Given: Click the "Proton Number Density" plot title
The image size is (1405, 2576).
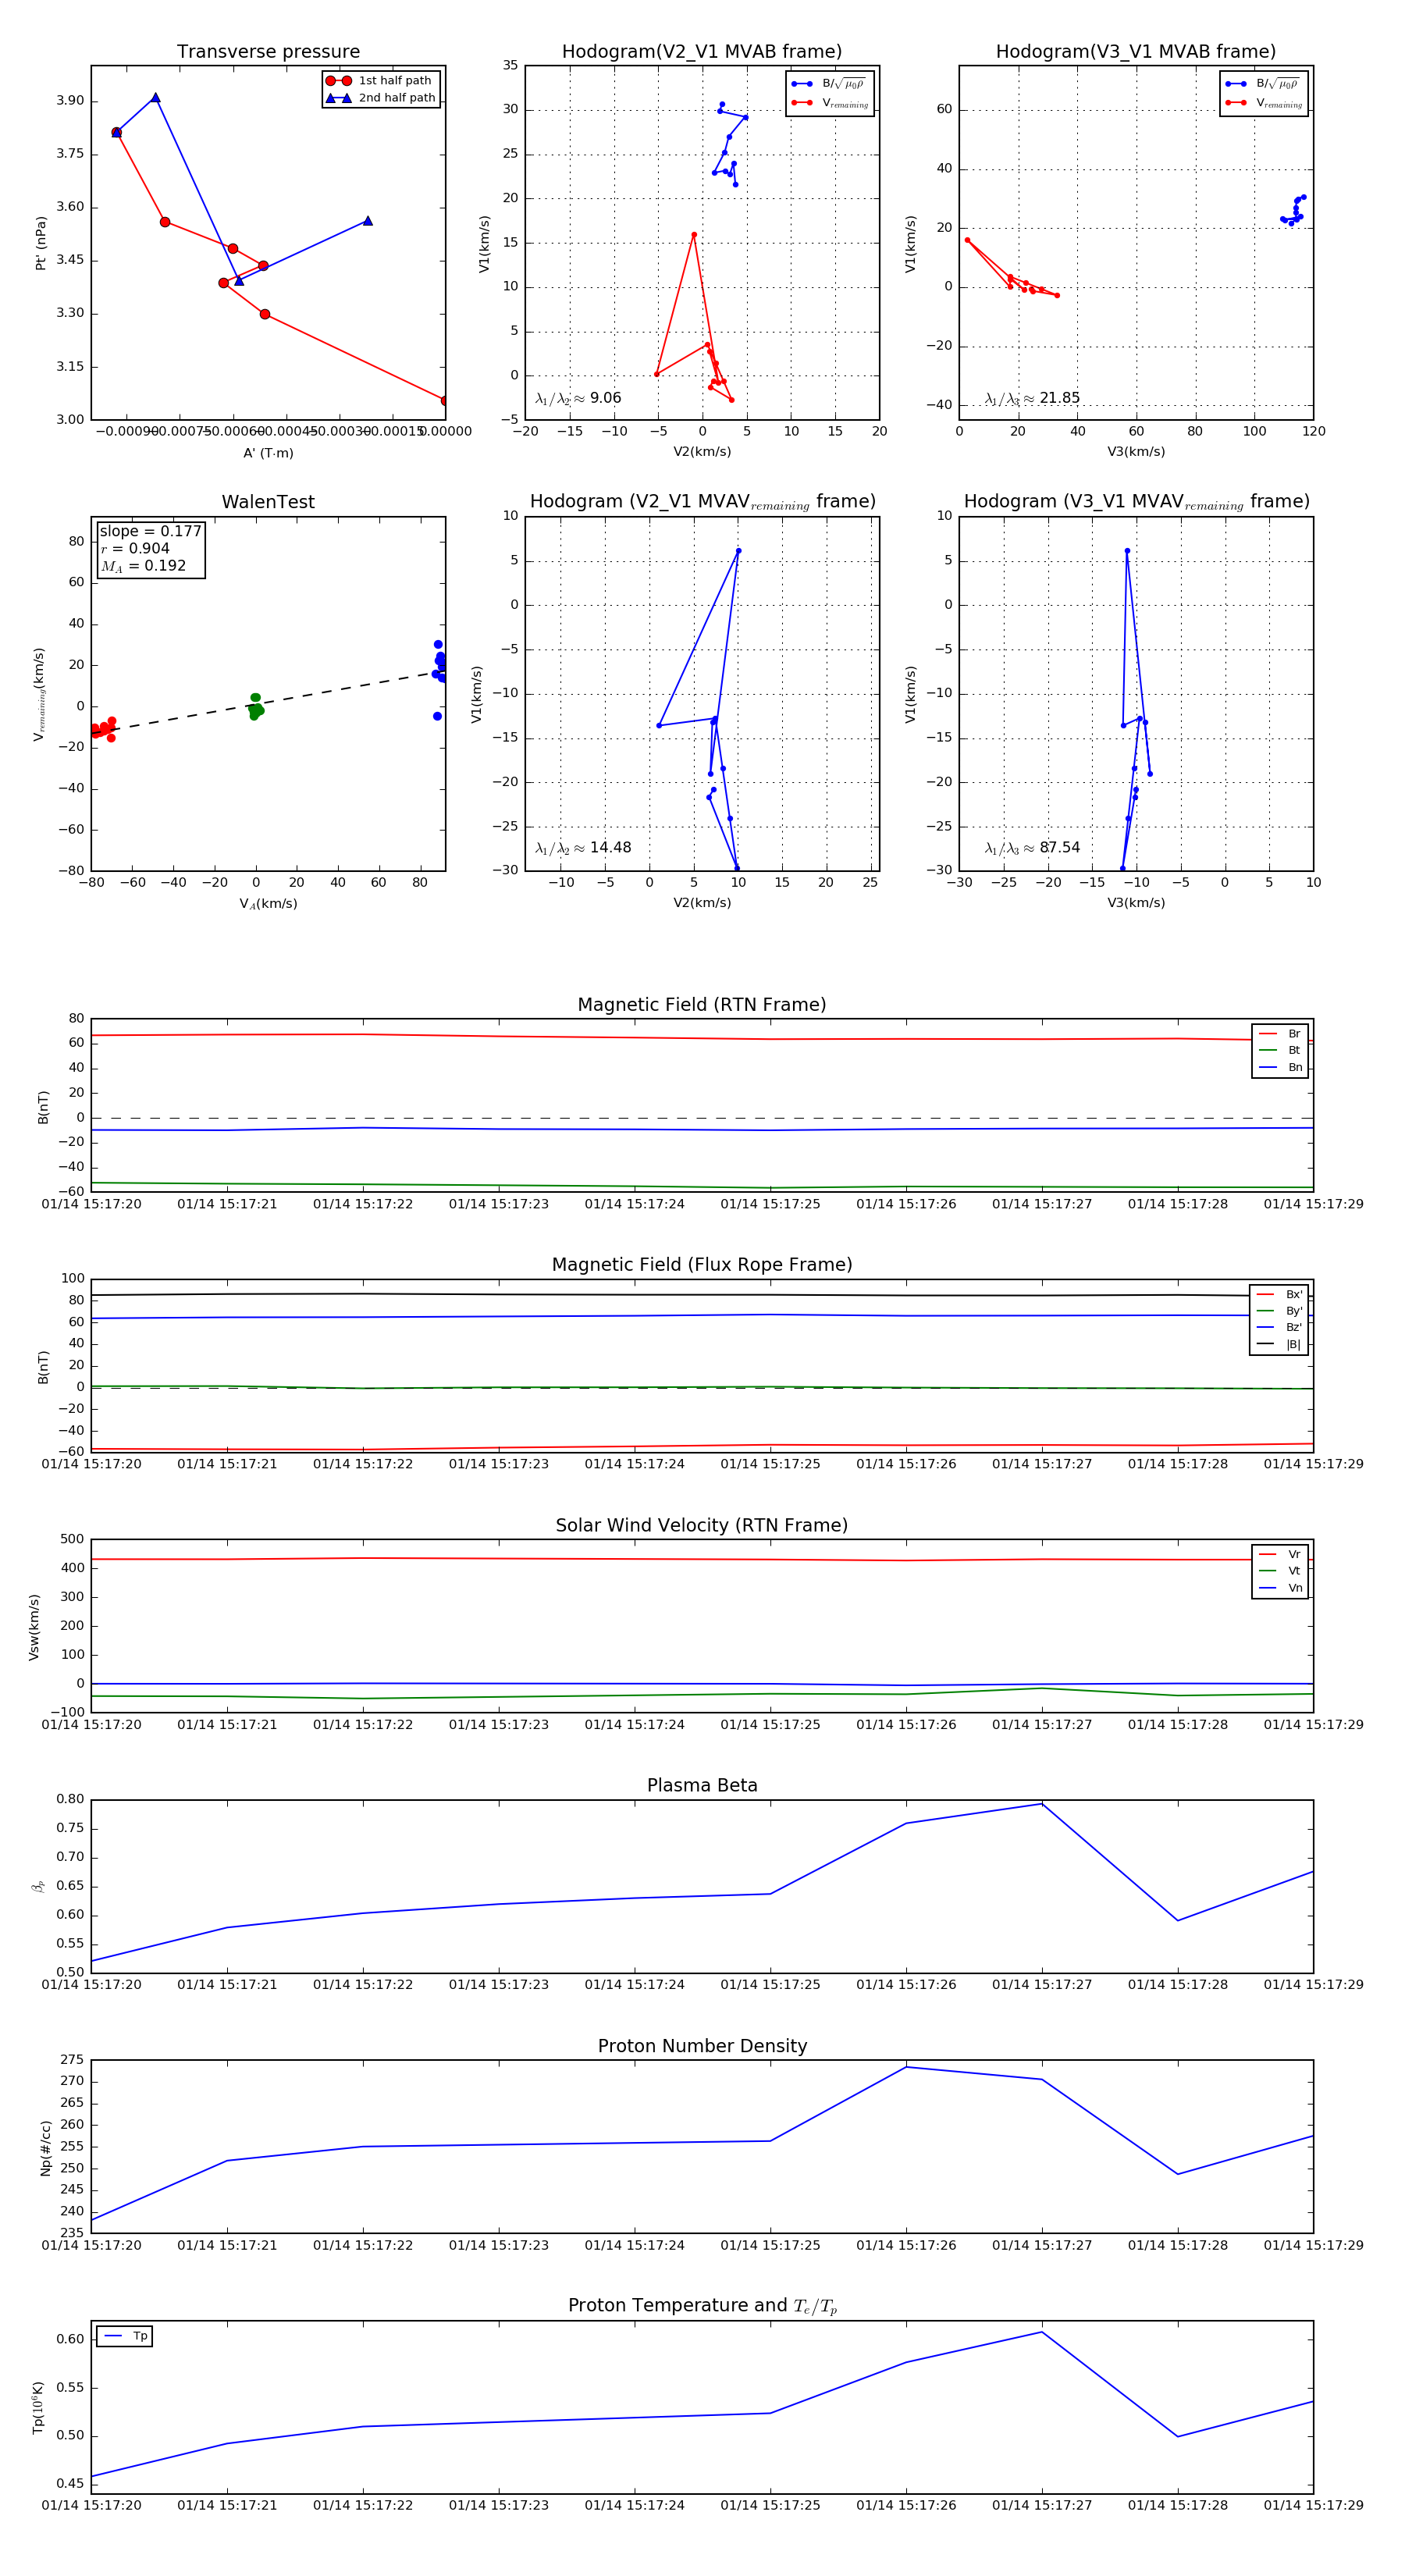Looking at the screenshot, I should tap(702, 2046).
